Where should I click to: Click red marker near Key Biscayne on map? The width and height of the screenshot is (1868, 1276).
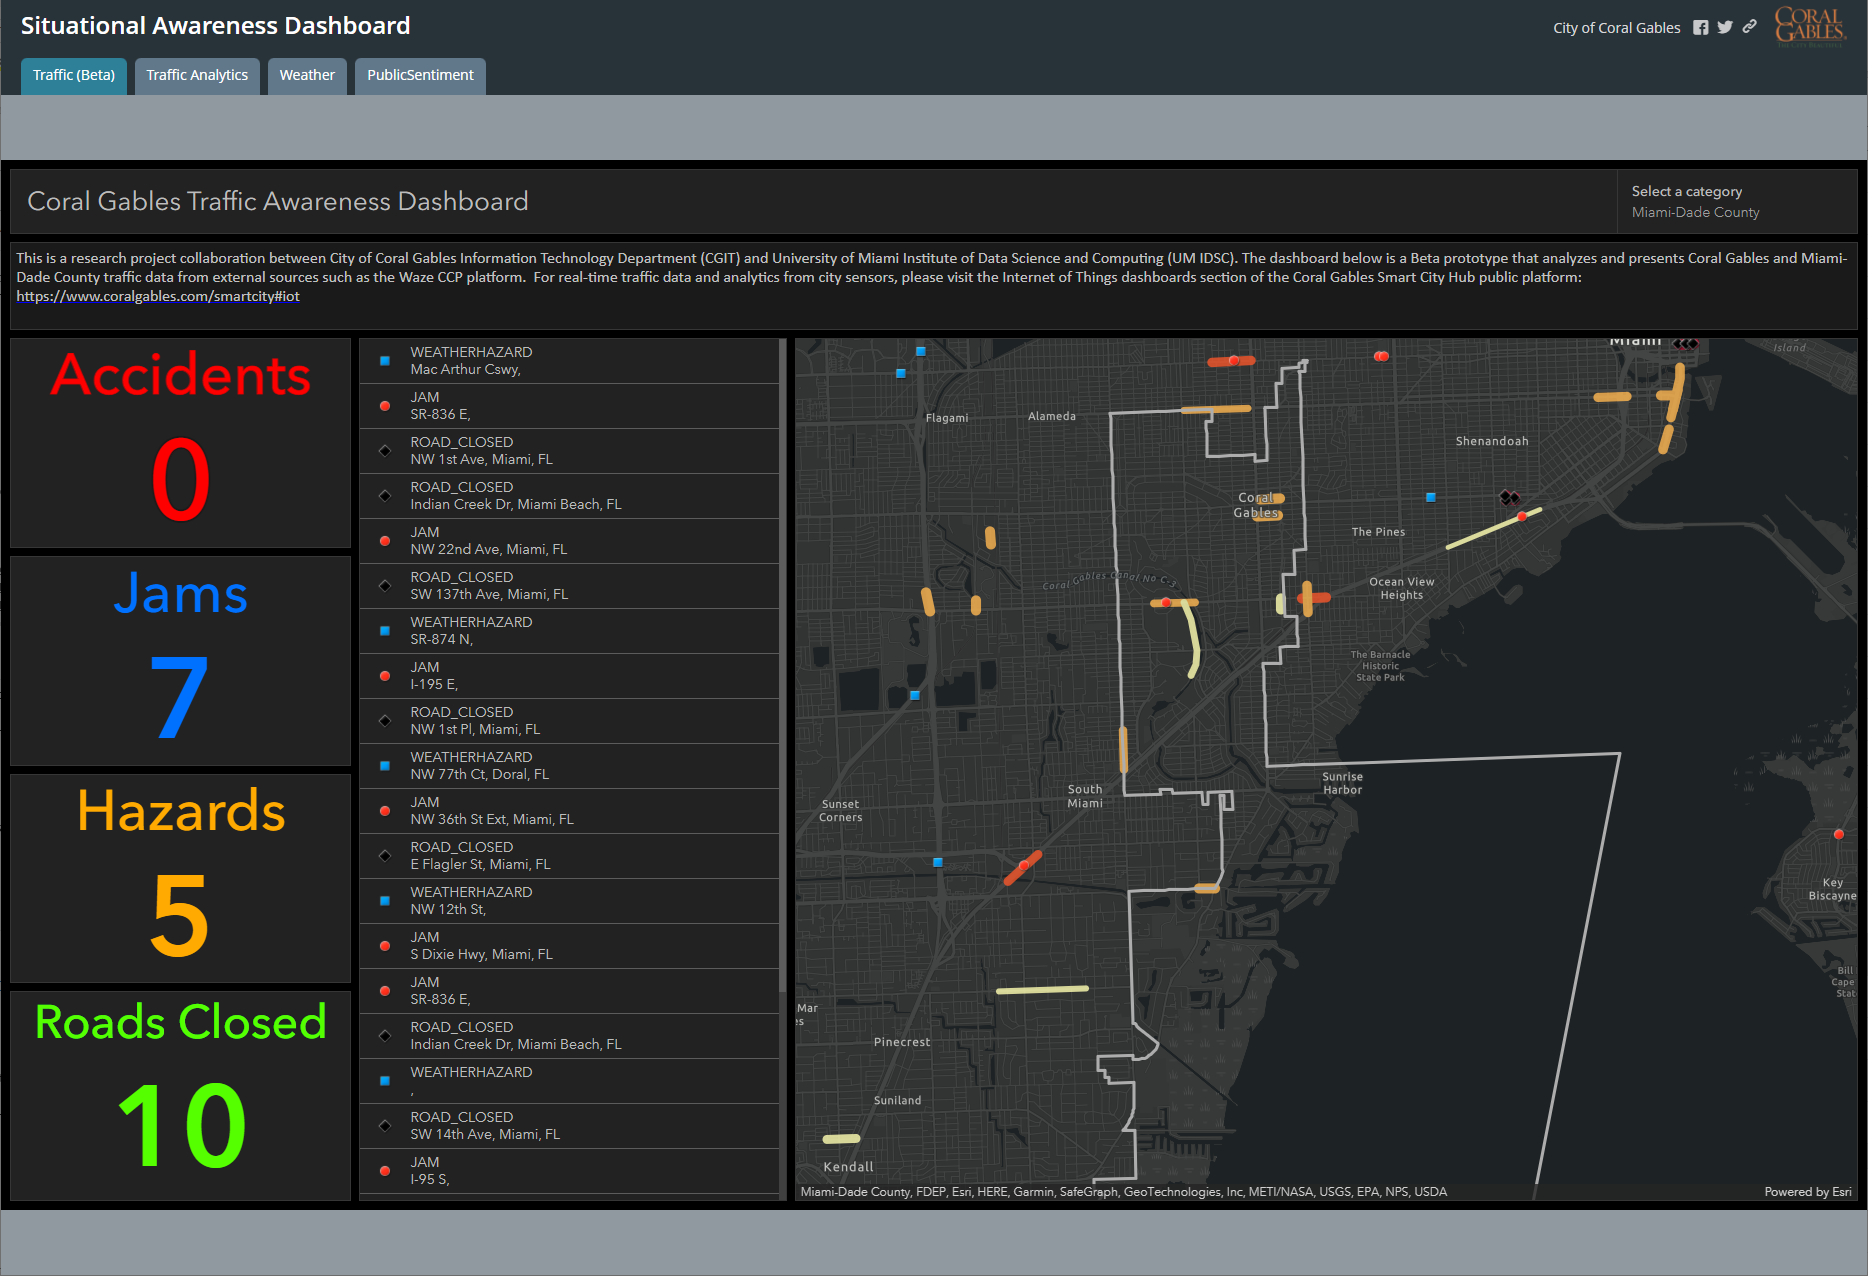pos(1838,834)
